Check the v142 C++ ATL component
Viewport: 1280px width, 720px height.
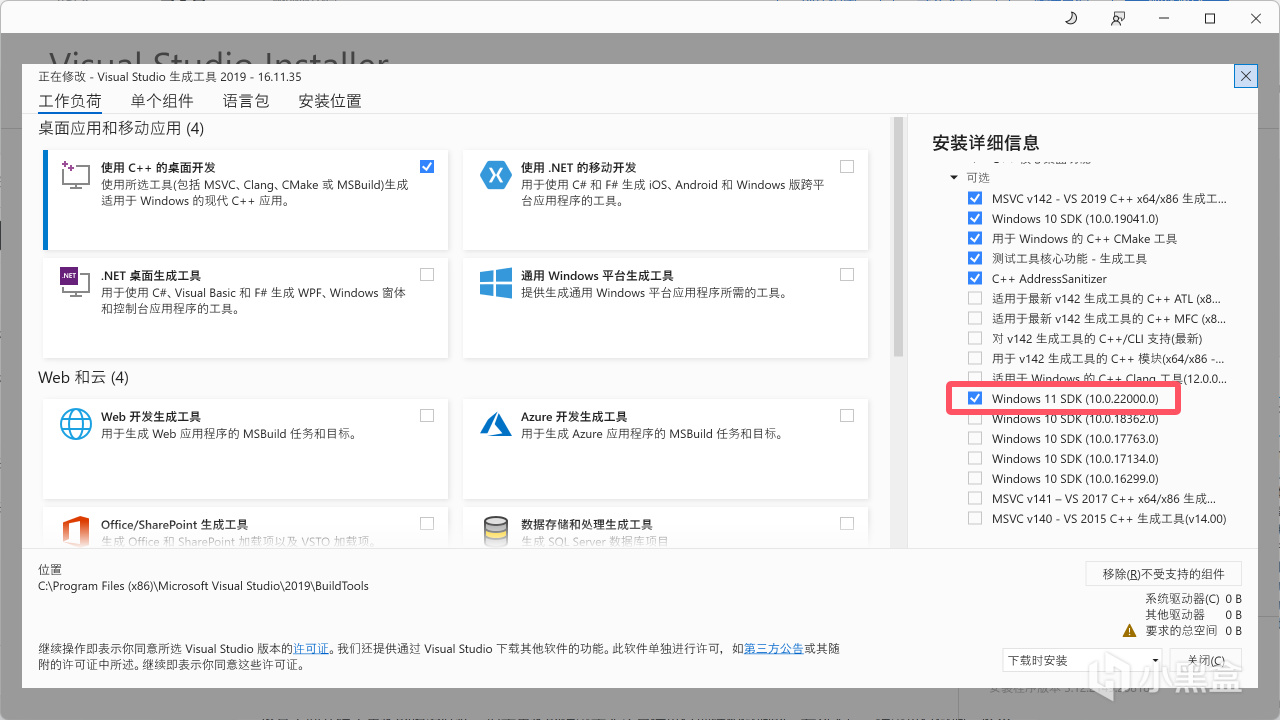[975, 298]
